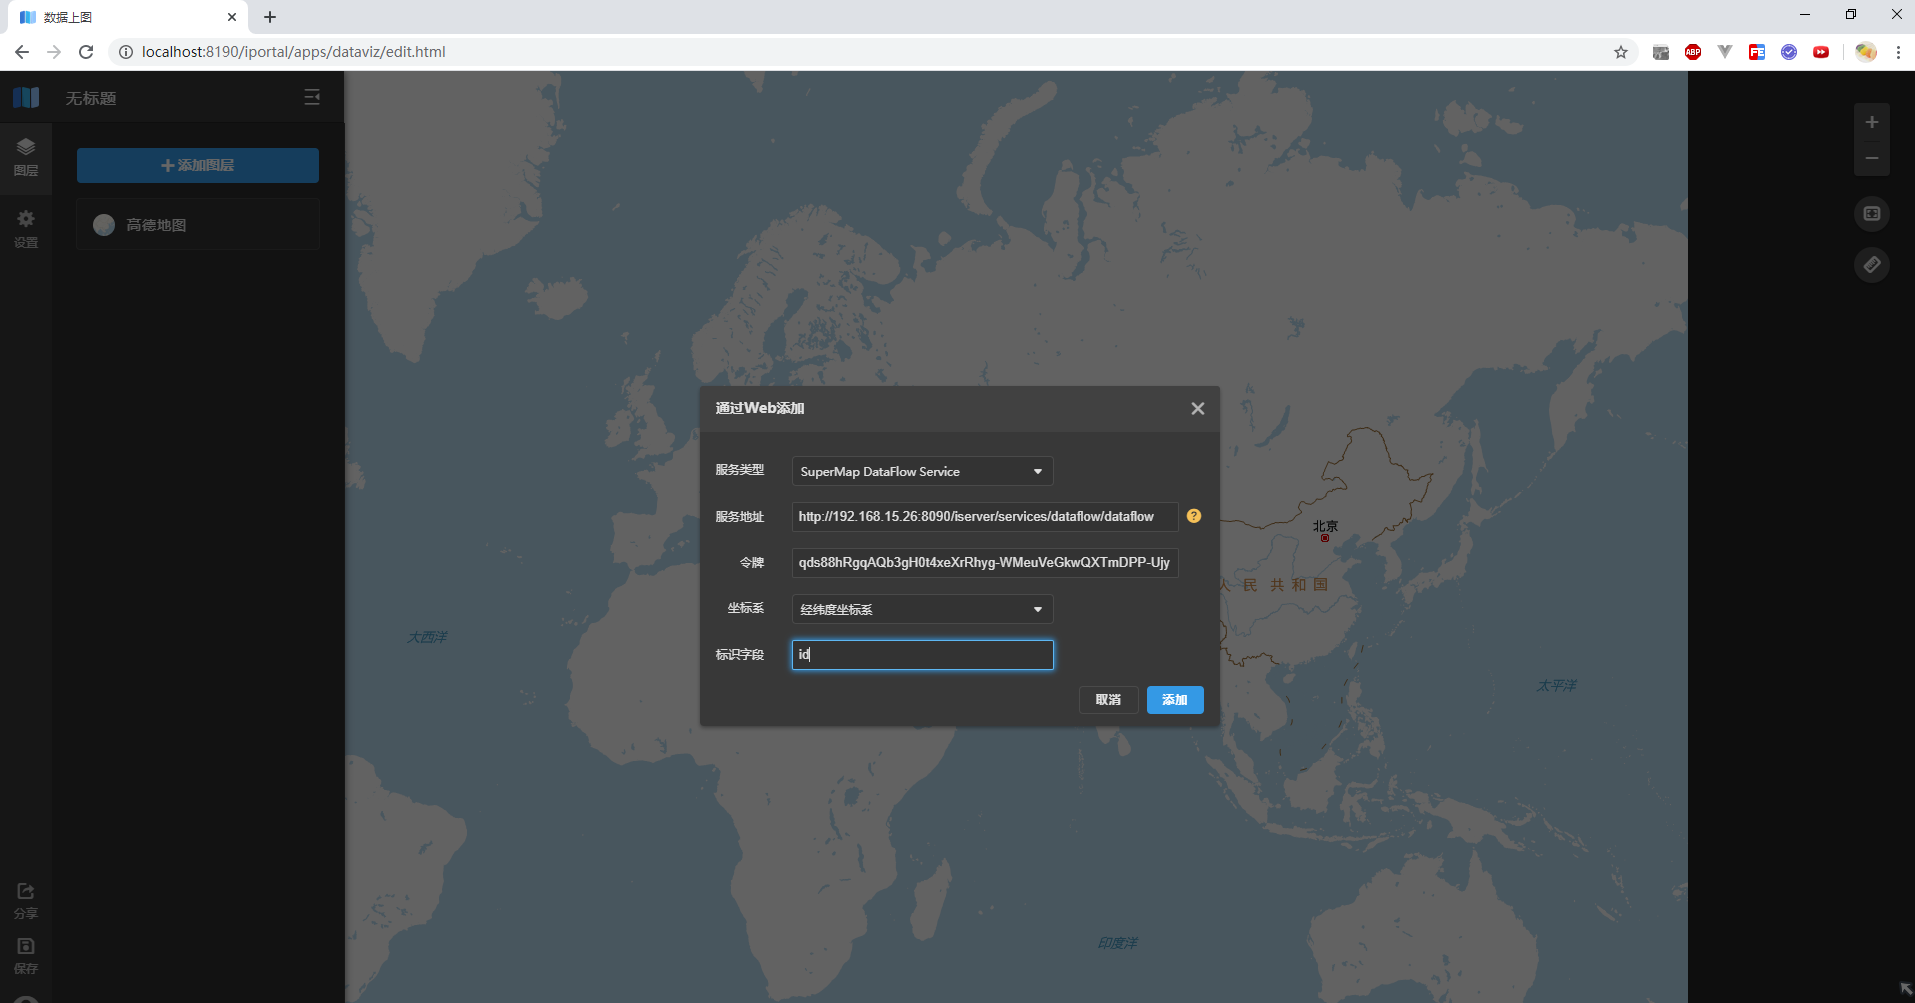This screenshot has width=1915, height=1003.
Task: Click inside the 令牌 token input field
Action: [x=983, y=562]
